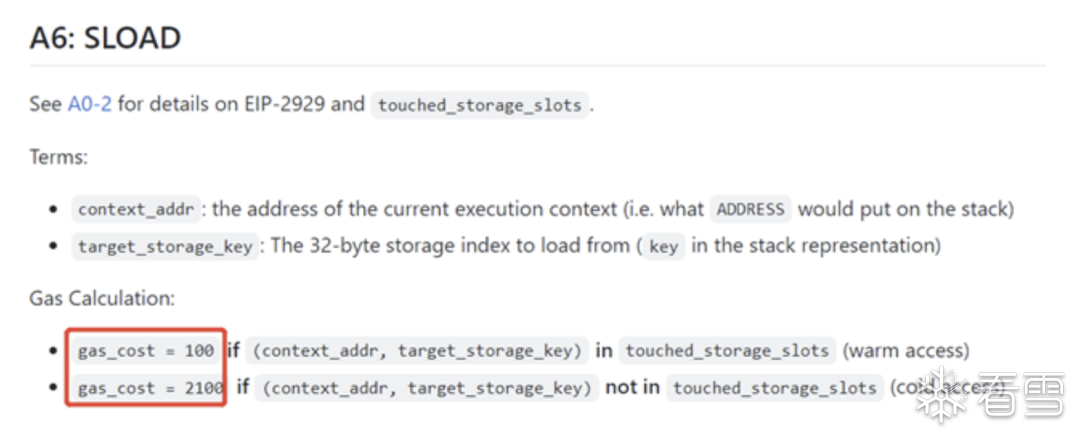This screenshot has height=441, width=1080.
Task: Click the A6: SLOAD heading
Action: (x=105, y=37)
